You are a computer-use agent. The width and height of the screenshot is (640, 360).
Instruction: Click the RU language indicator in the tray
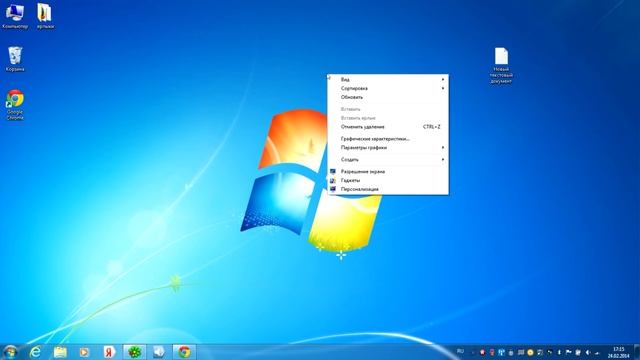[460, 351]
